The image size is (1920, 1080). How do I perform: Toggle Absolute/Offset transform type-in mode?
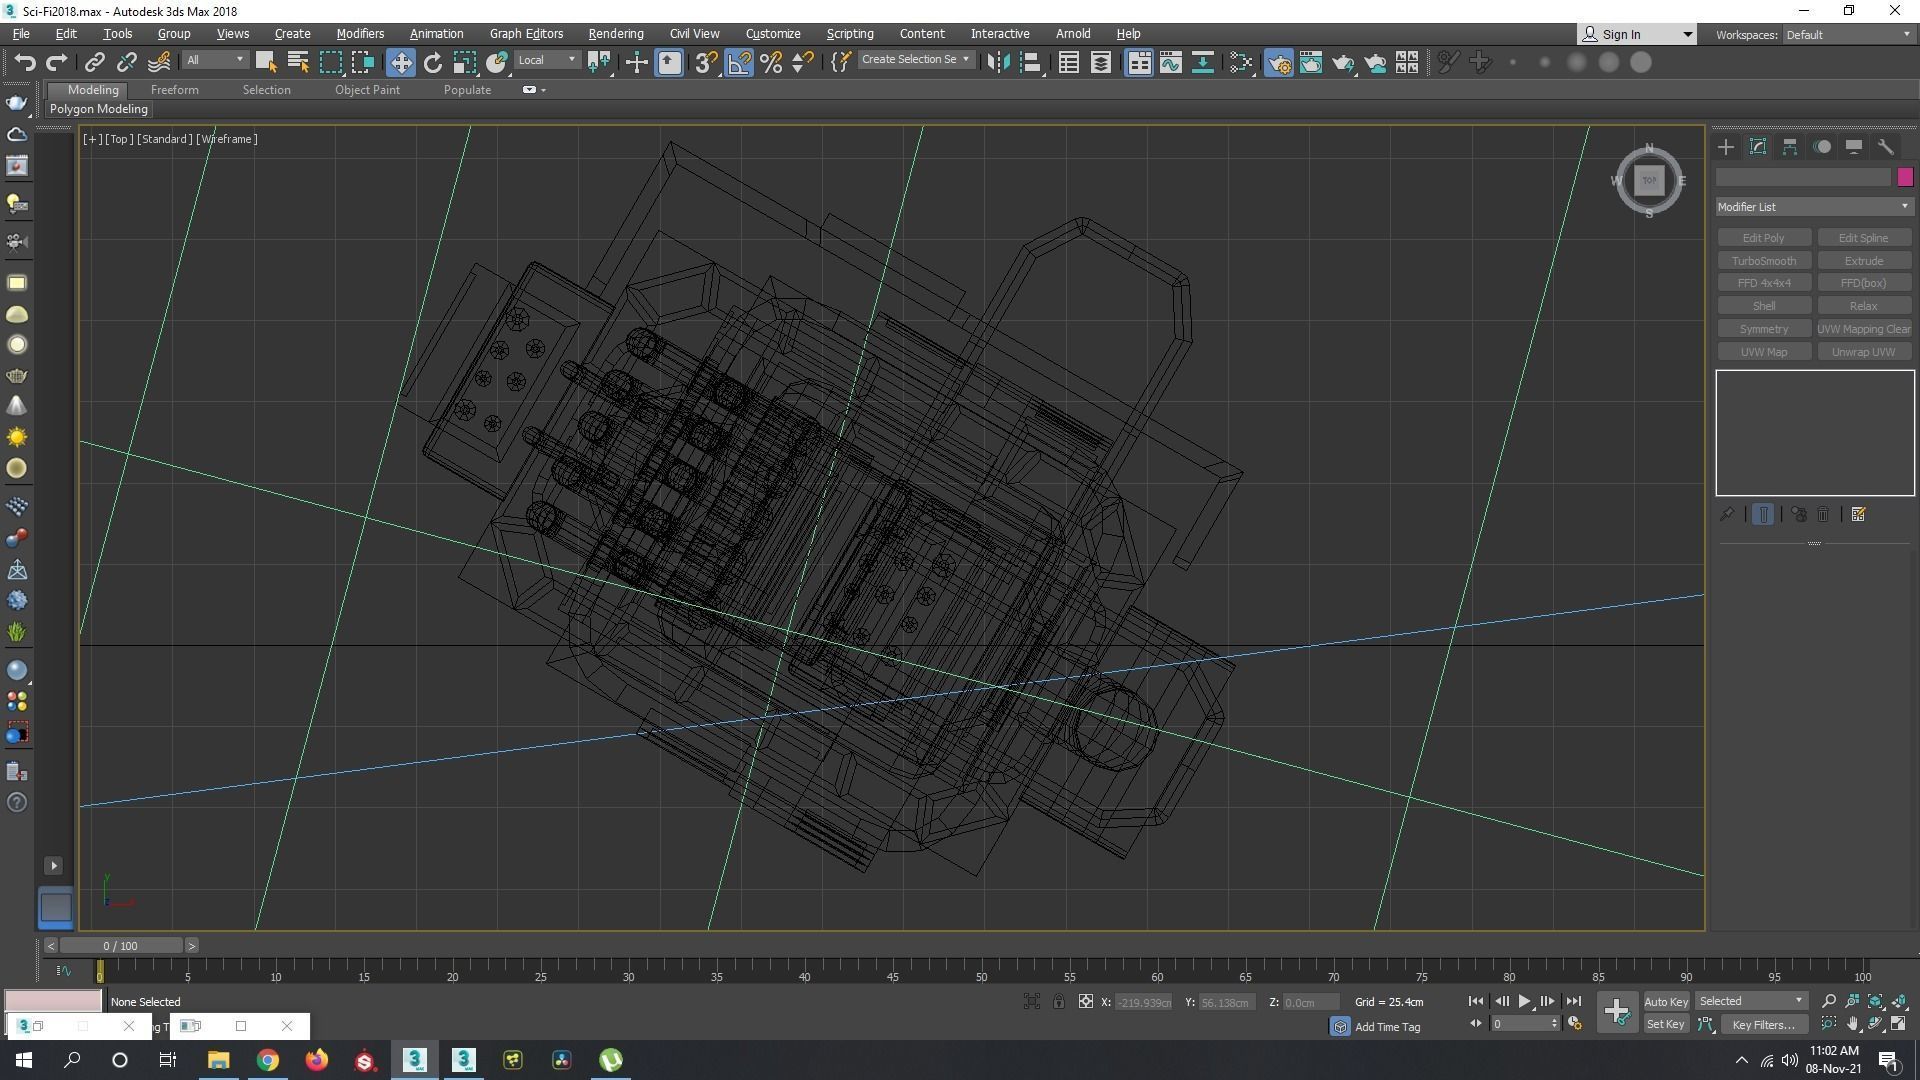tap(1085, 1001)
